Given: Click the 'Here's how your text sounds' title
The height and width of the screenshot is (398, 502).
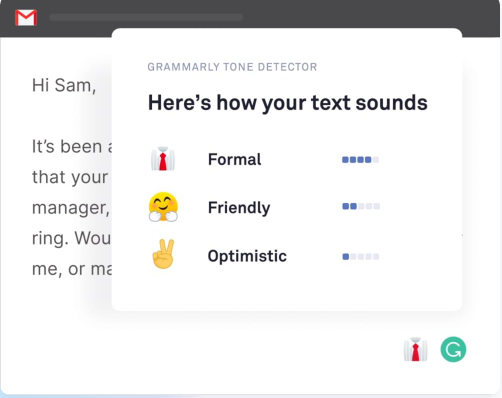Looking at the screenshot, I should click(288, 102).
